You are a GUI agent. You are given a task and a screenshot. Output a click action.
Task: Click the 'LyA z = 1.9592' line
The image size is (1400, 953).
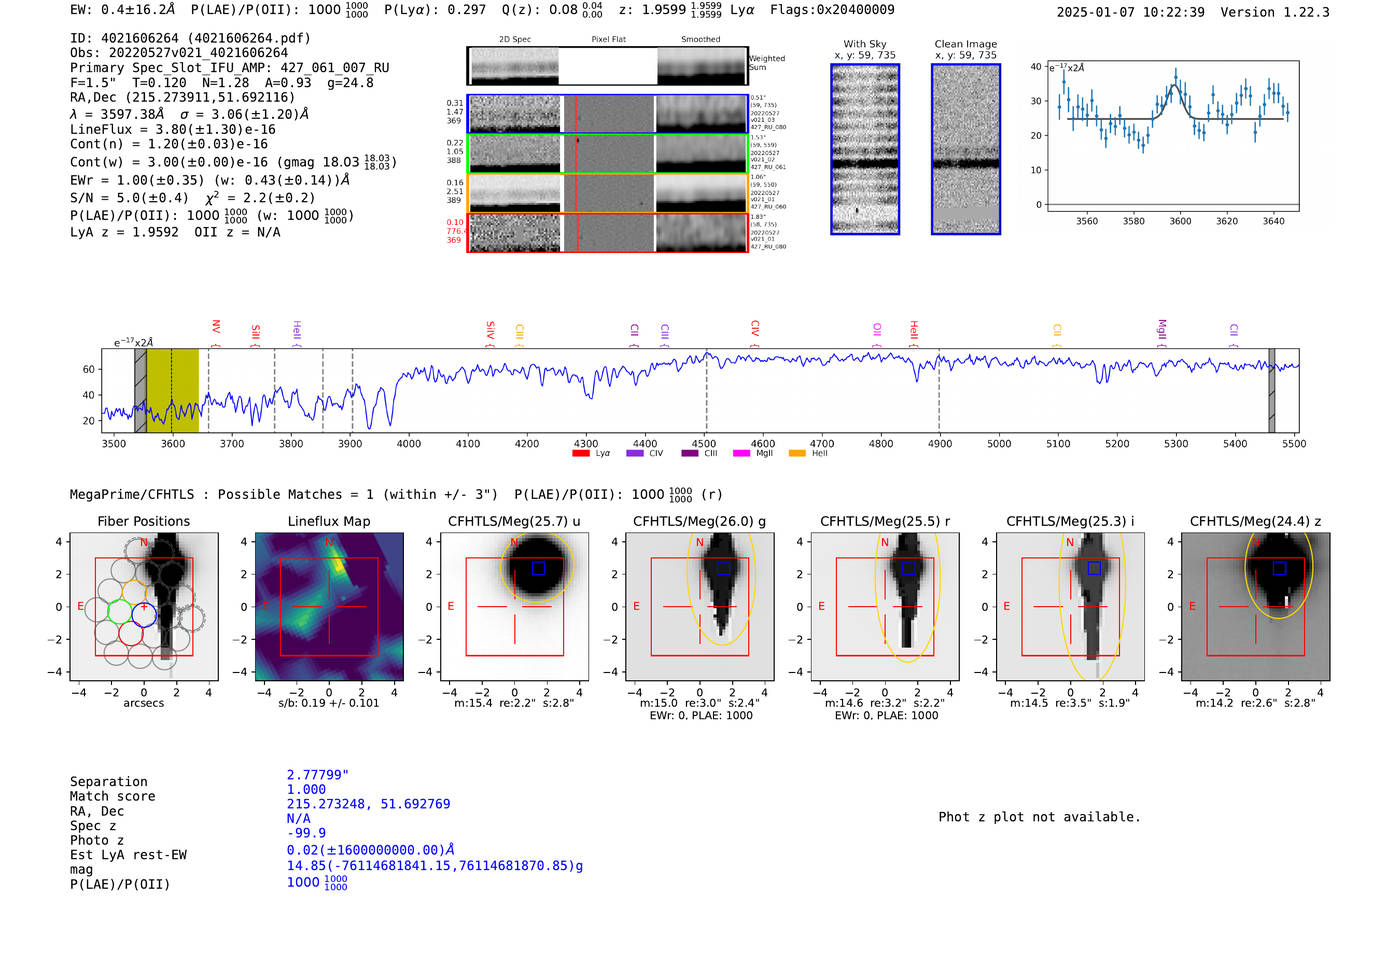tap(175, 232)
